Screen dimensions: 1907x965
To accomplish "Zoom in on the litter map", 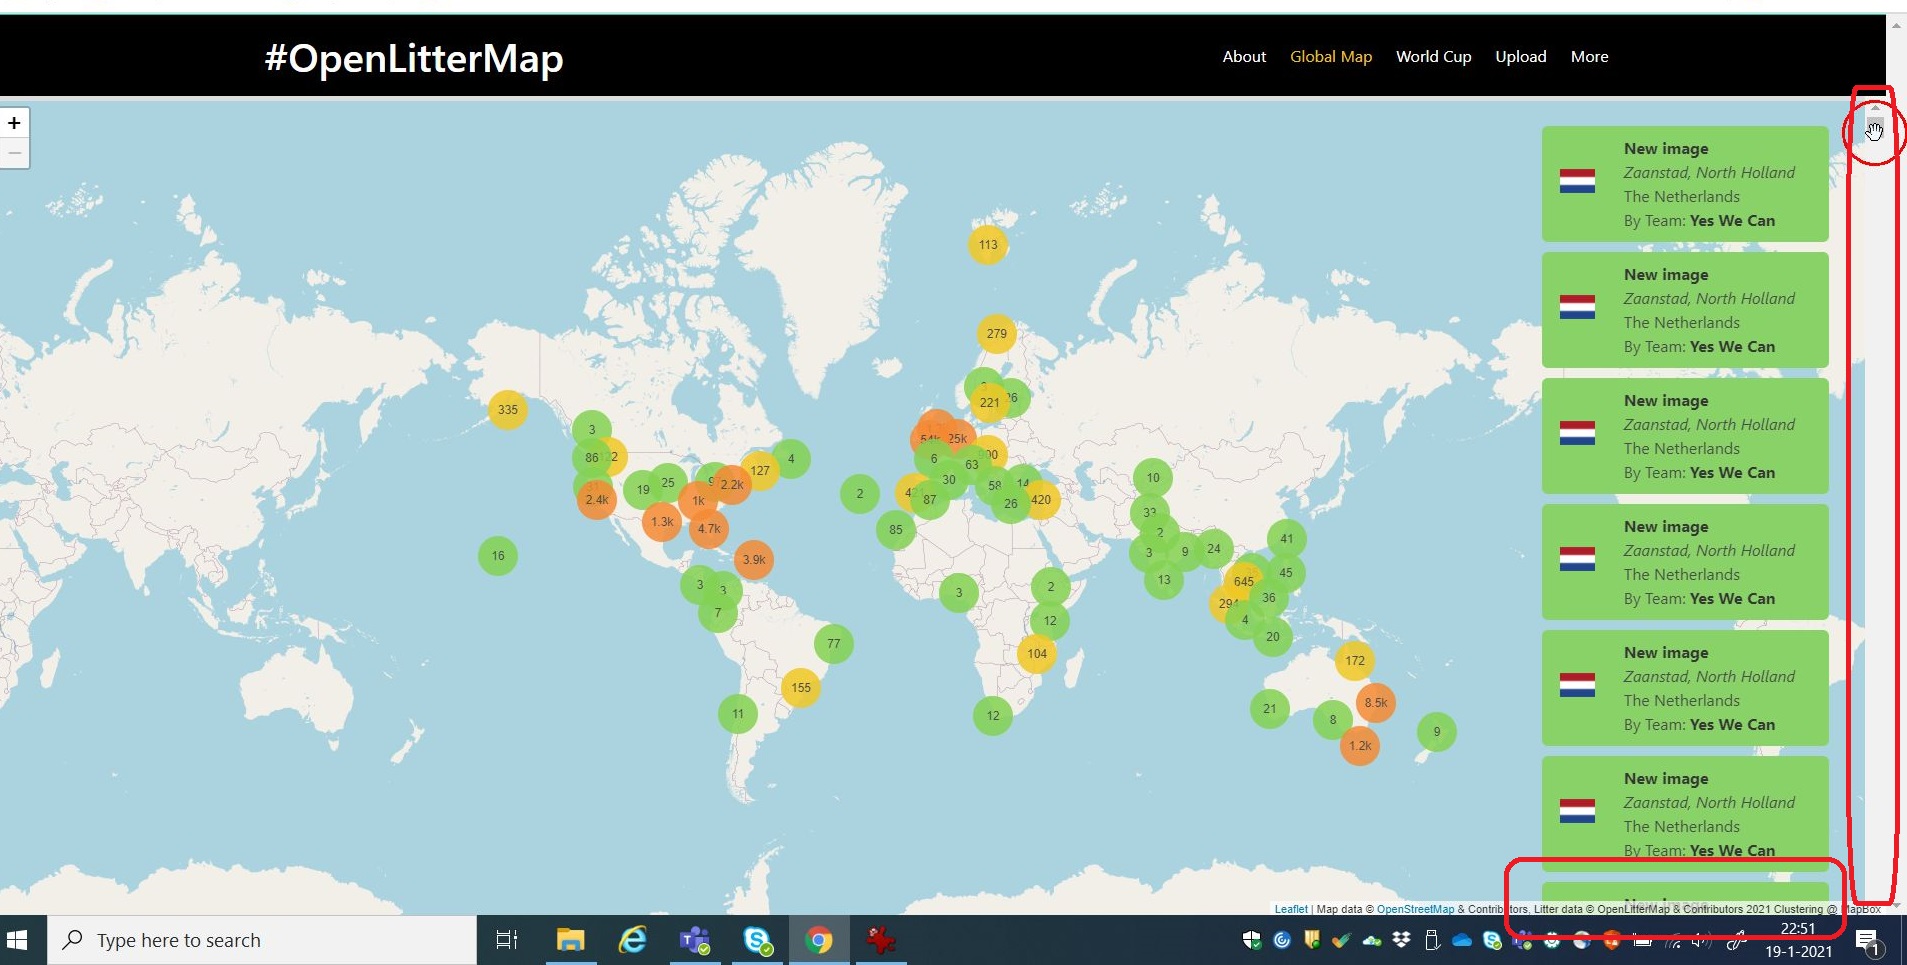I will tap(14, 123).
